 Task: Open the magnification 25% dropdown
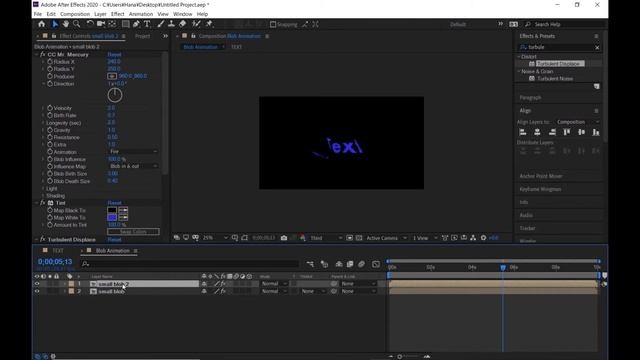215,238
